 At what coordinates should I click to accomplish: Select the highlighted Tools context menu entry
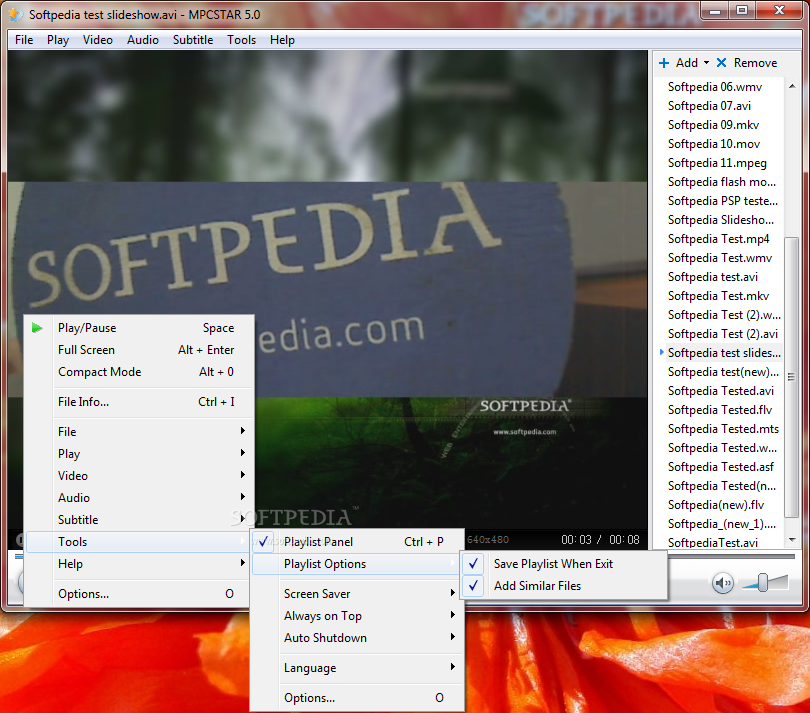tap(140, 542)
